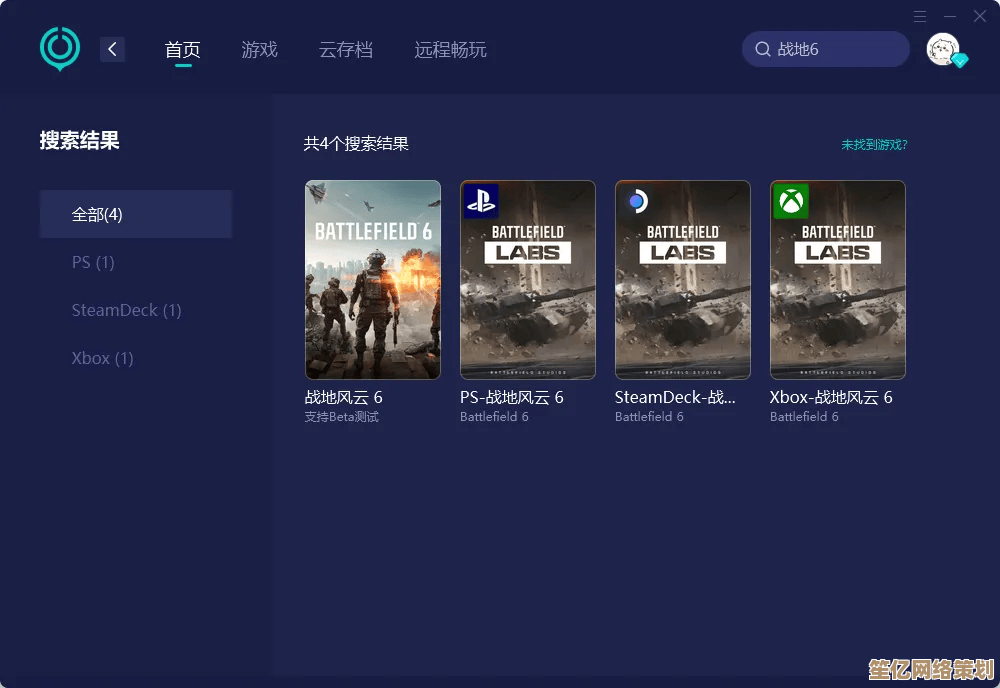Show Xbox (1) results

[x=102, y=358]
